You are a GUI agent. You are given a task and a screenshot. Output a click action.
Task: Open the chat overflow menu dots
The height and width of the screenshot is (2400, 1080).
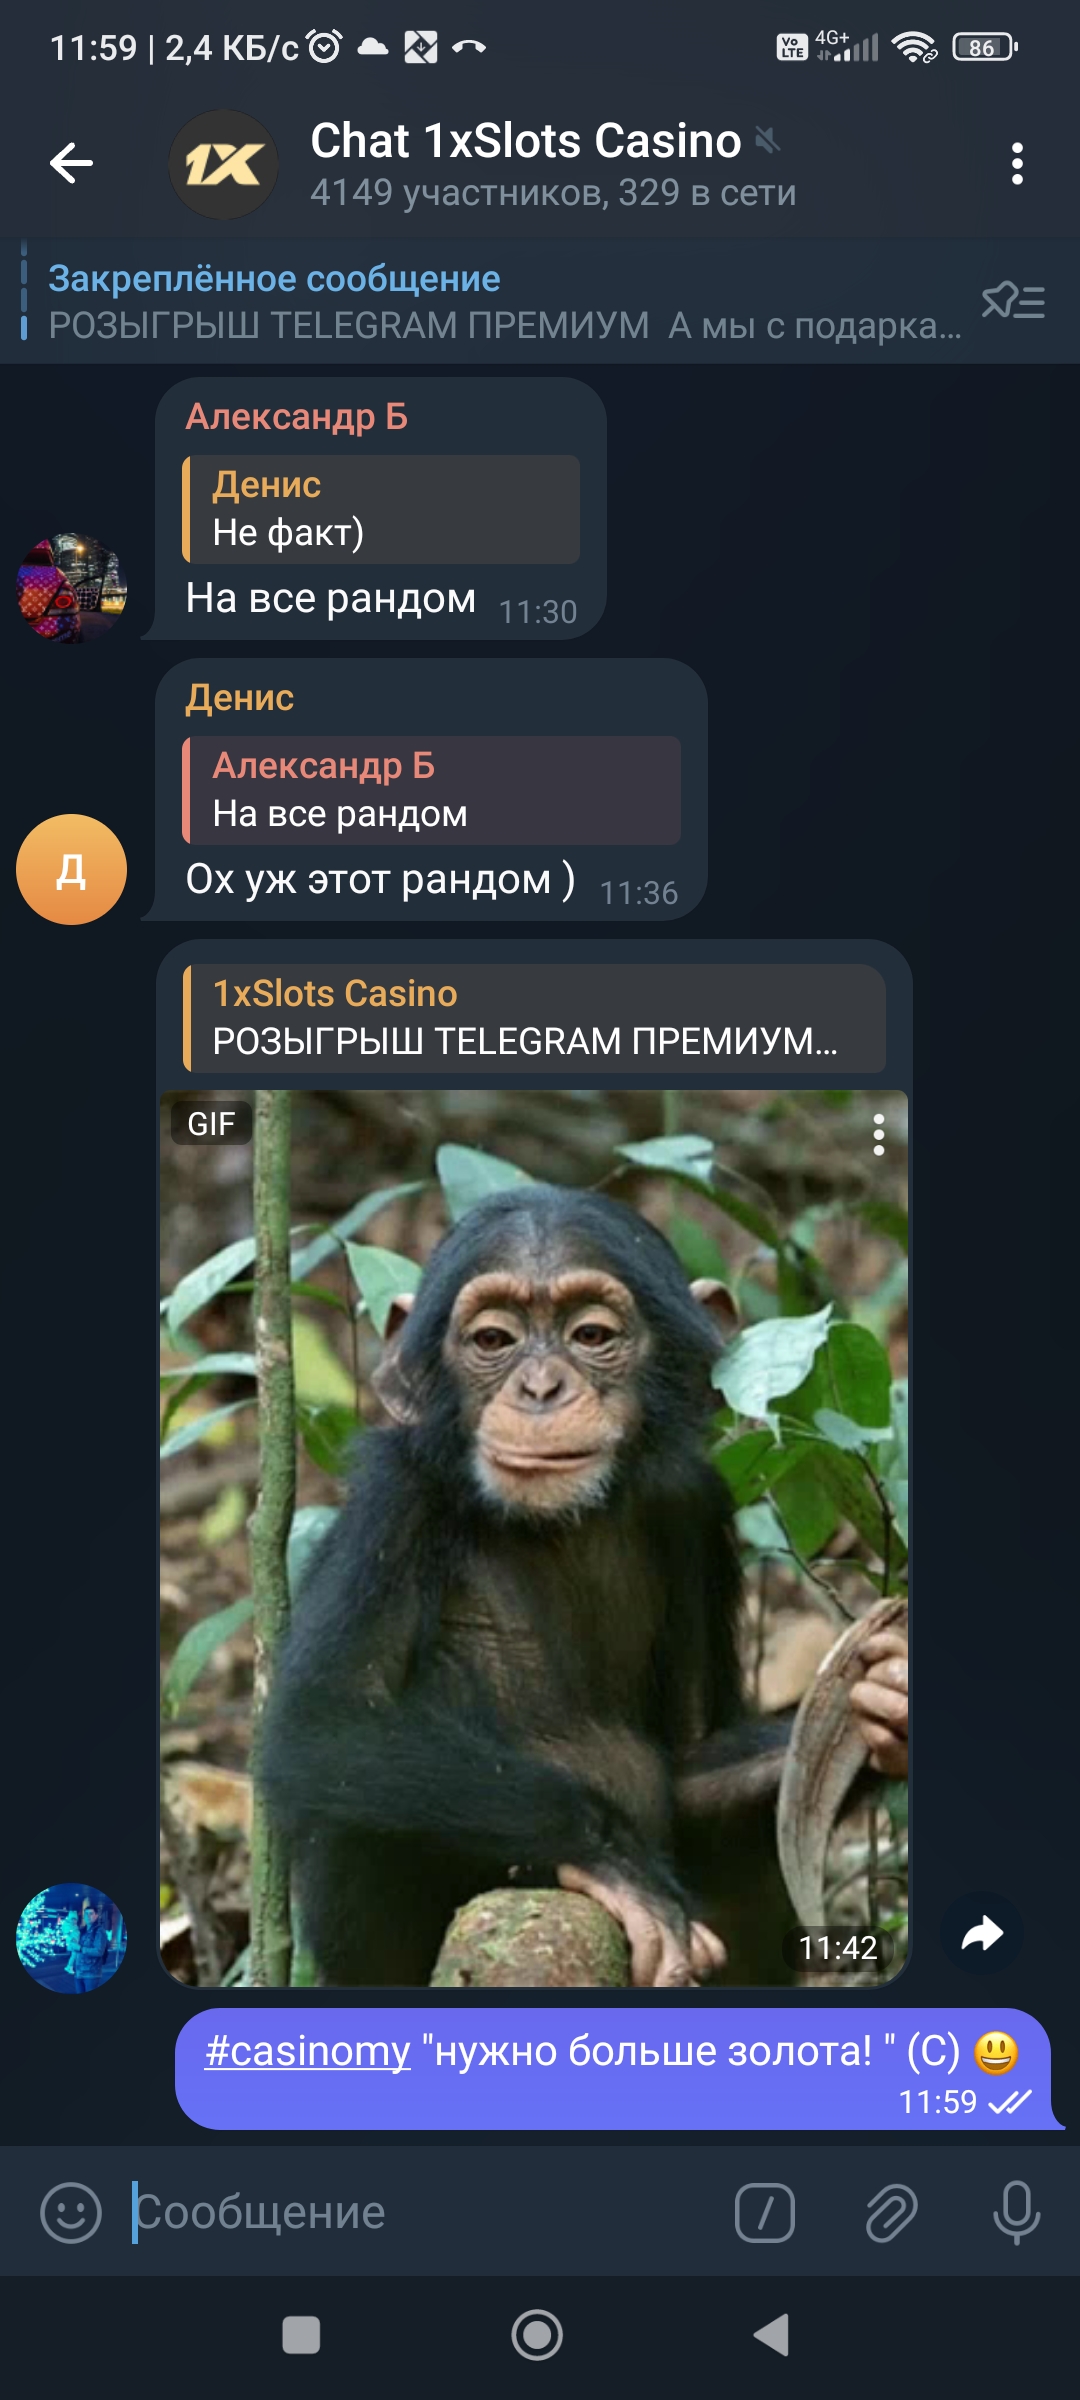pyautogui.click(x=1017, y=164)
